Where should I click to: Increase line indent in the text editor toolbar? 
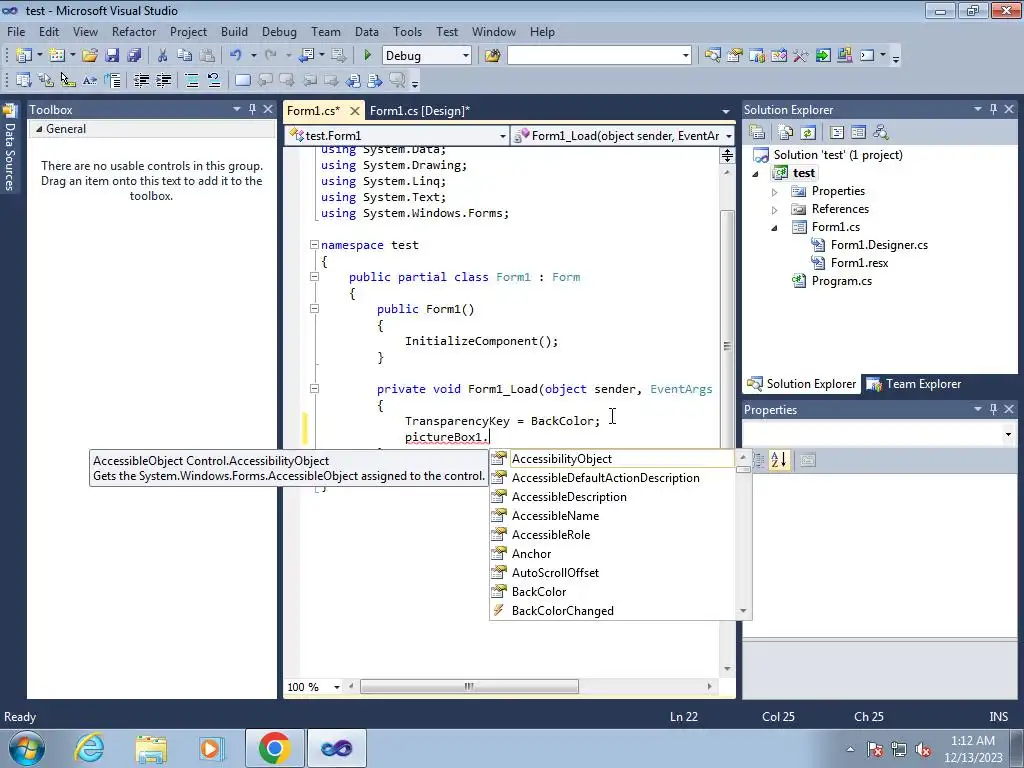click(163, 80)
